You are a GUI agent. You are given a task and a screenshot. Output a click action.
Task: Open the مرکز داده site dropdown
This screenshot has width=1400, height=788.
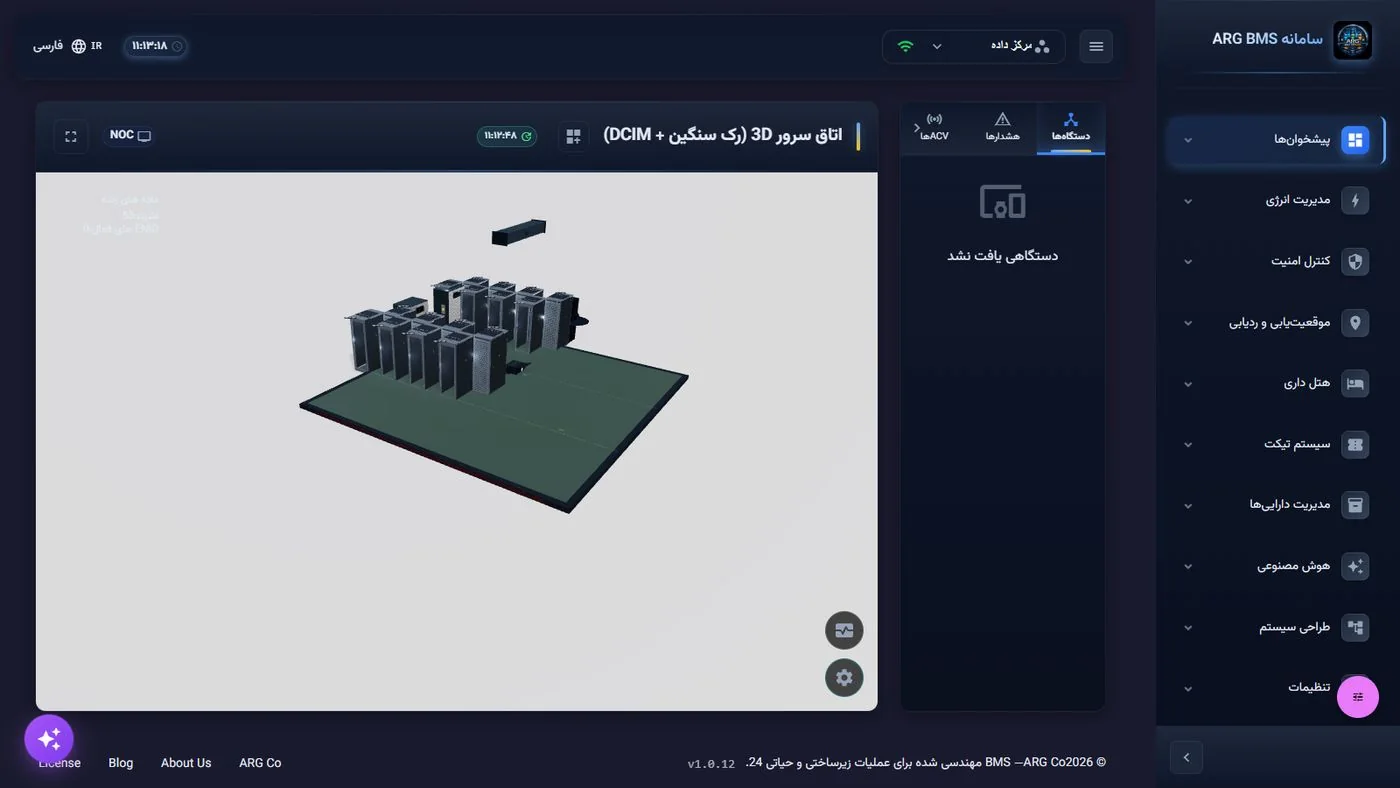974,46
